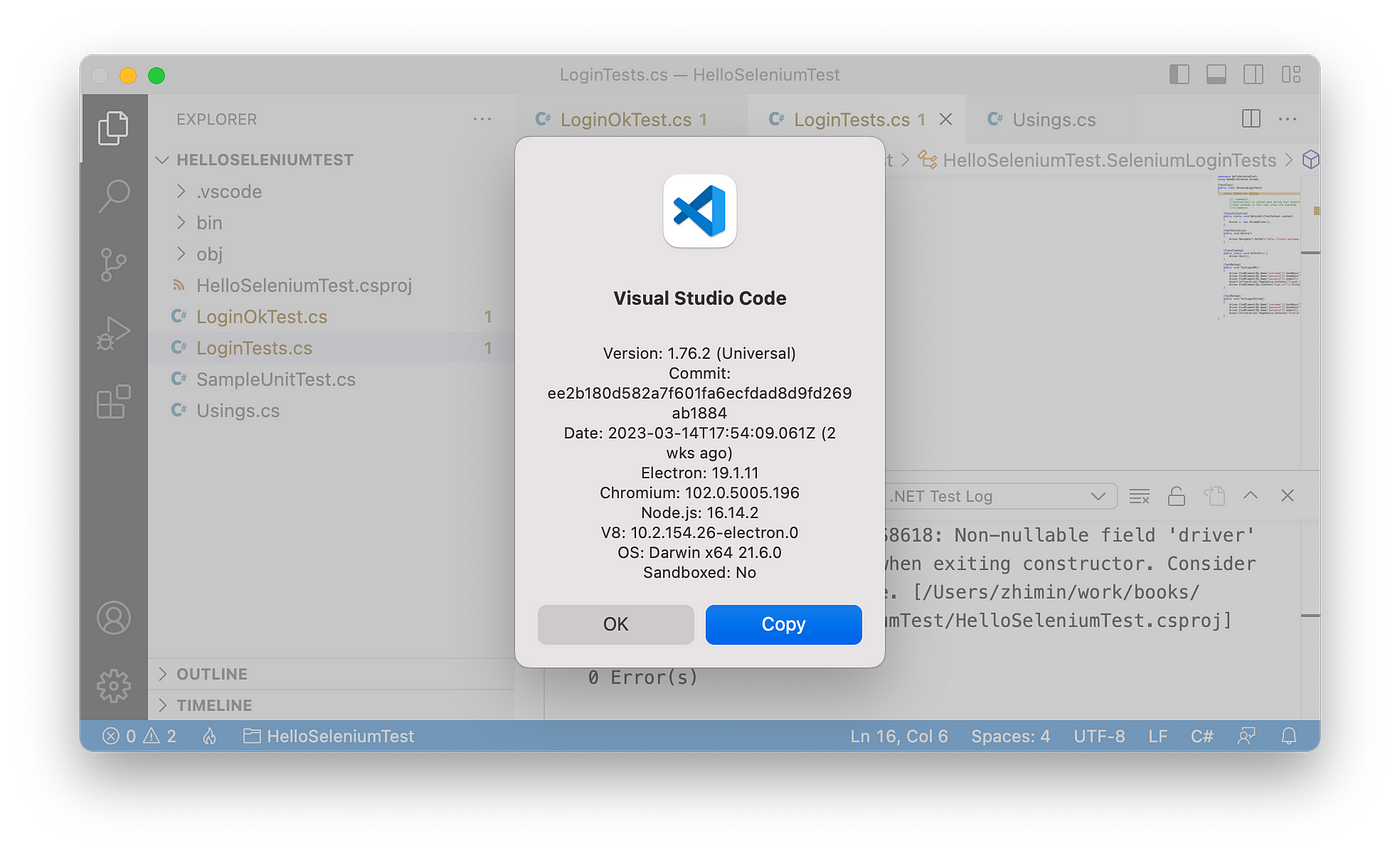Toggle the output scroll lock icon

pyautogui.click(x=1176, y=496)
